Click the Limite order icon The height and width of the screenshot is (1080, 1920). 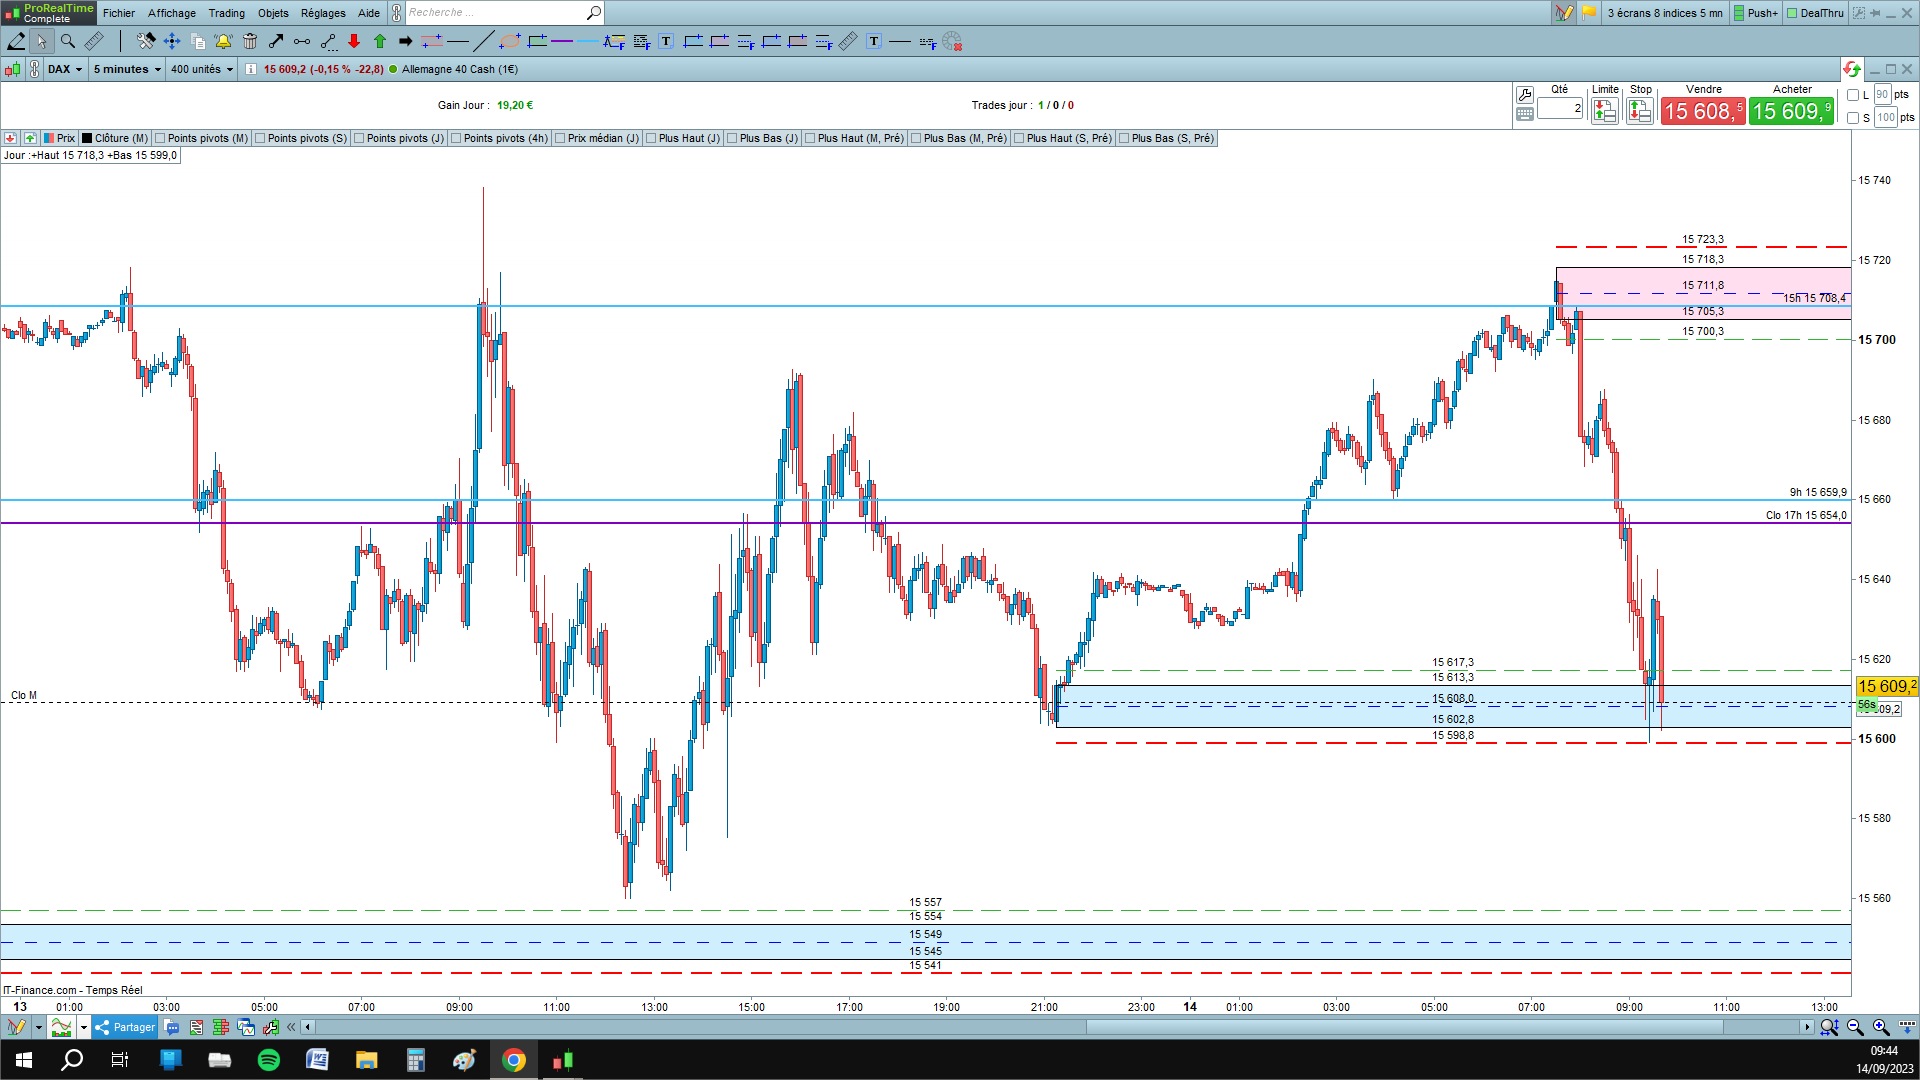[1604, 112]
